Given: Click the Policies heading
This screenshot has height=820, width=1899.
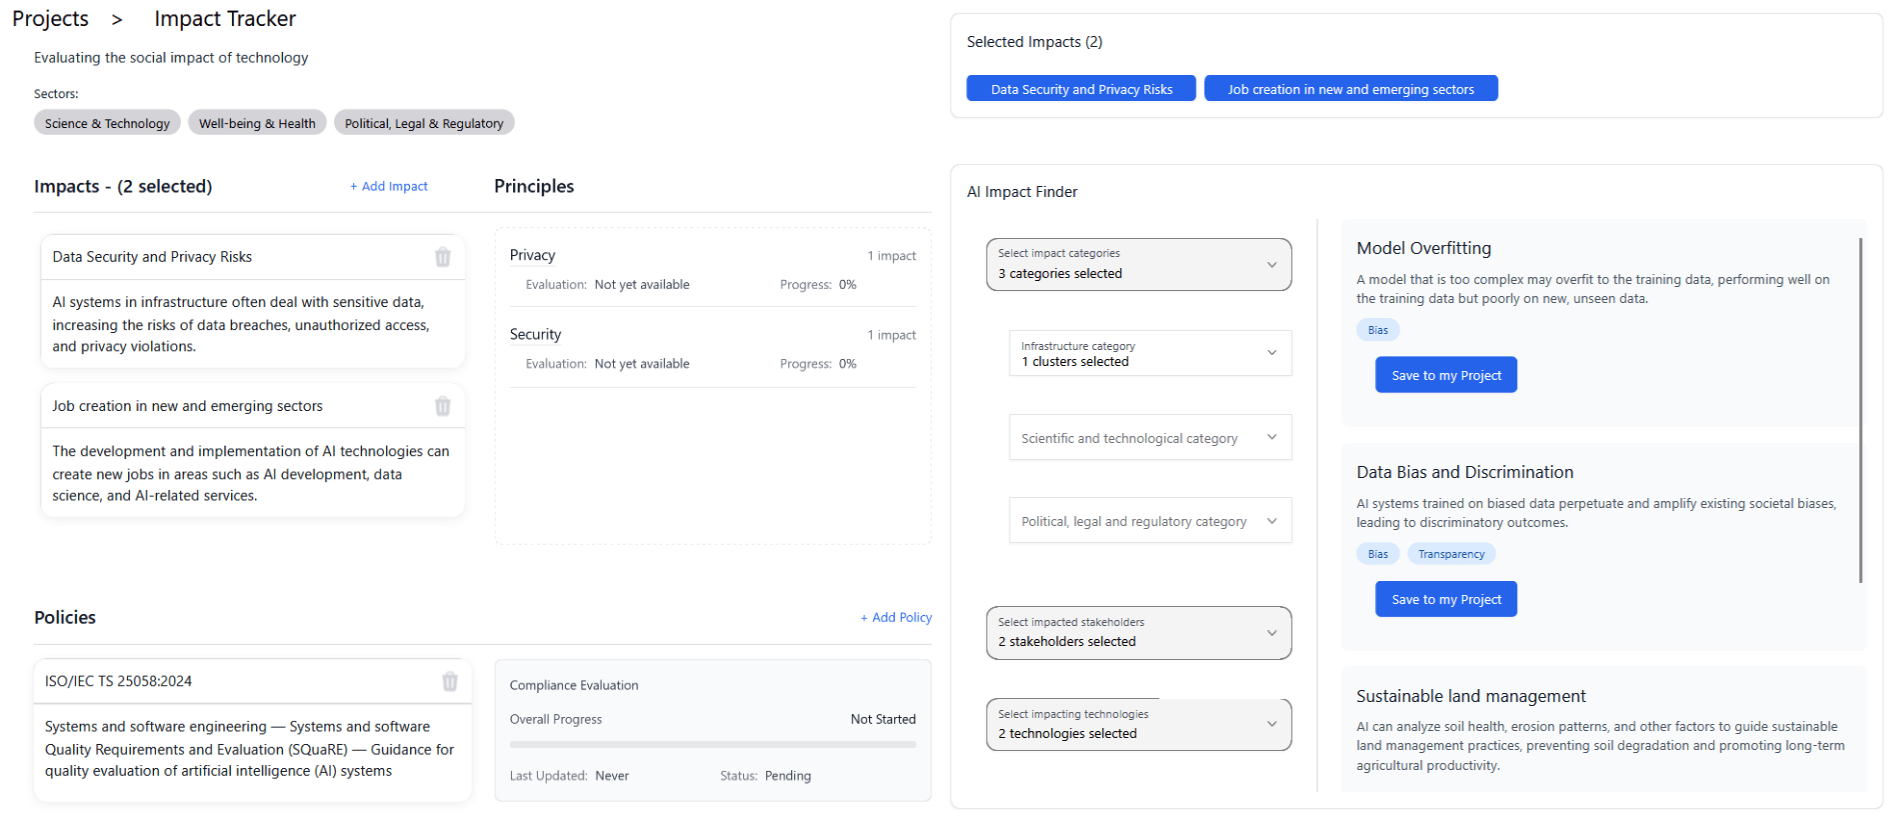Looking at the screenshot, I should (x=65, y=617).
